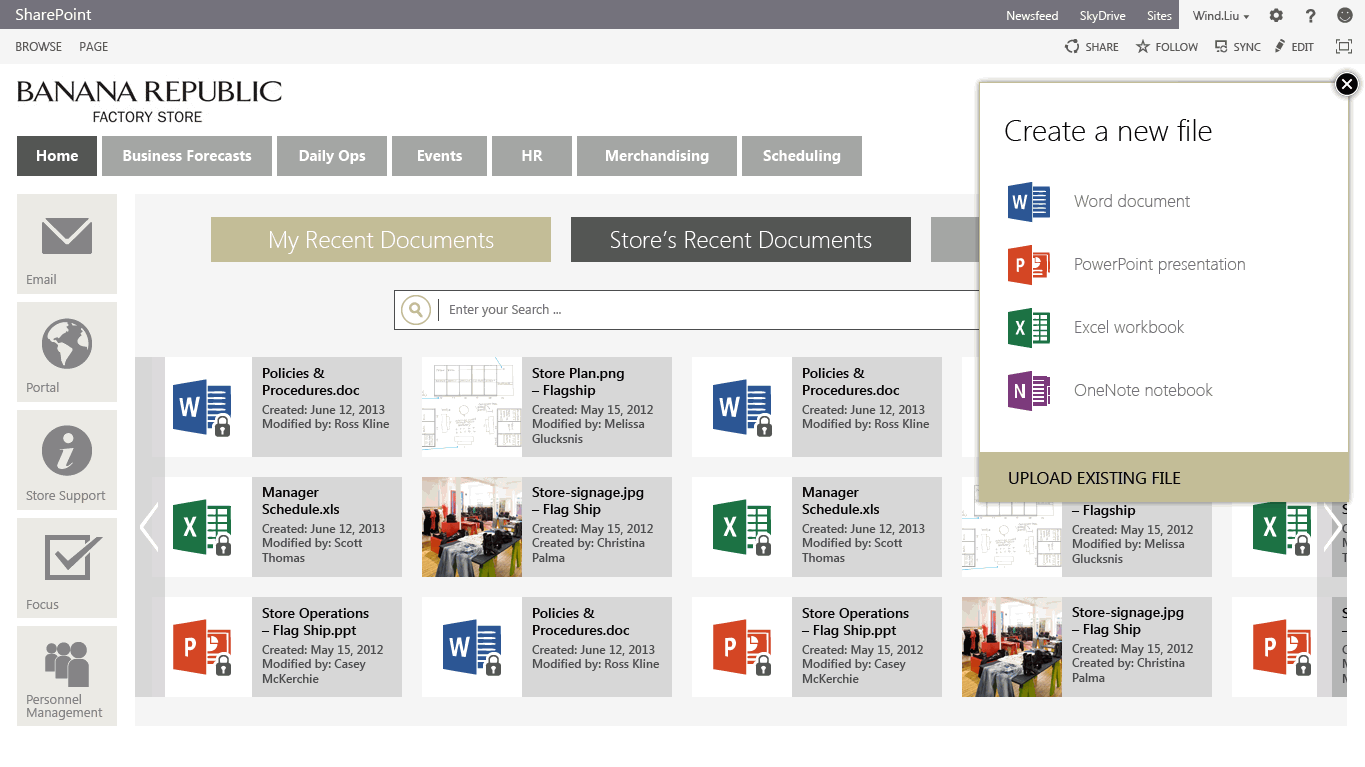Screen dimensions: 1365x767
Task: Open the Merchandising tab
Action: pyautogui.click(x=657, y=156)
